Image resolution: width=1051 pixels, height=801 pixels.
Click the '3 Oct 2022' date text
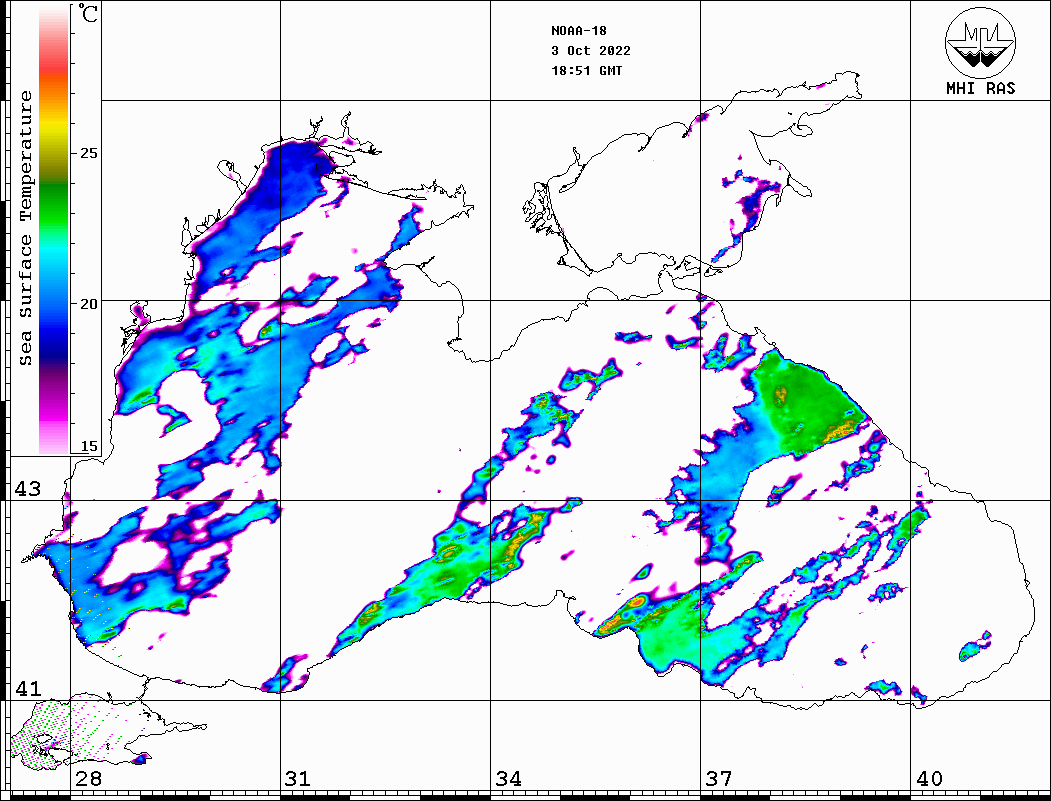[x=591, y=51]
